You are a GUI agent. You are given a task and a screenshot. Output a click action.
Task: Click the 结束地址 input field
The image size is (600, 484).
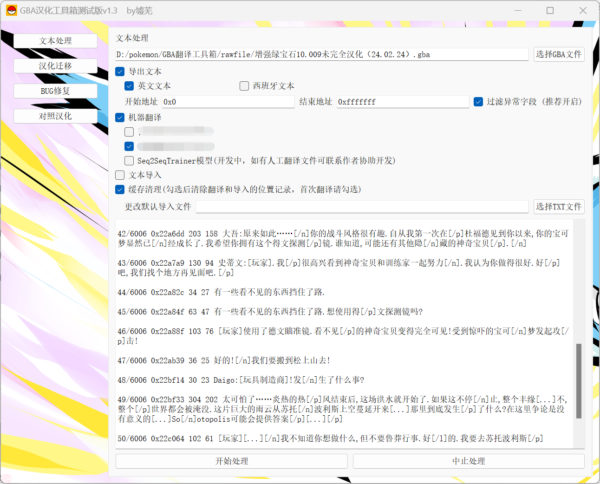[402, 101]
